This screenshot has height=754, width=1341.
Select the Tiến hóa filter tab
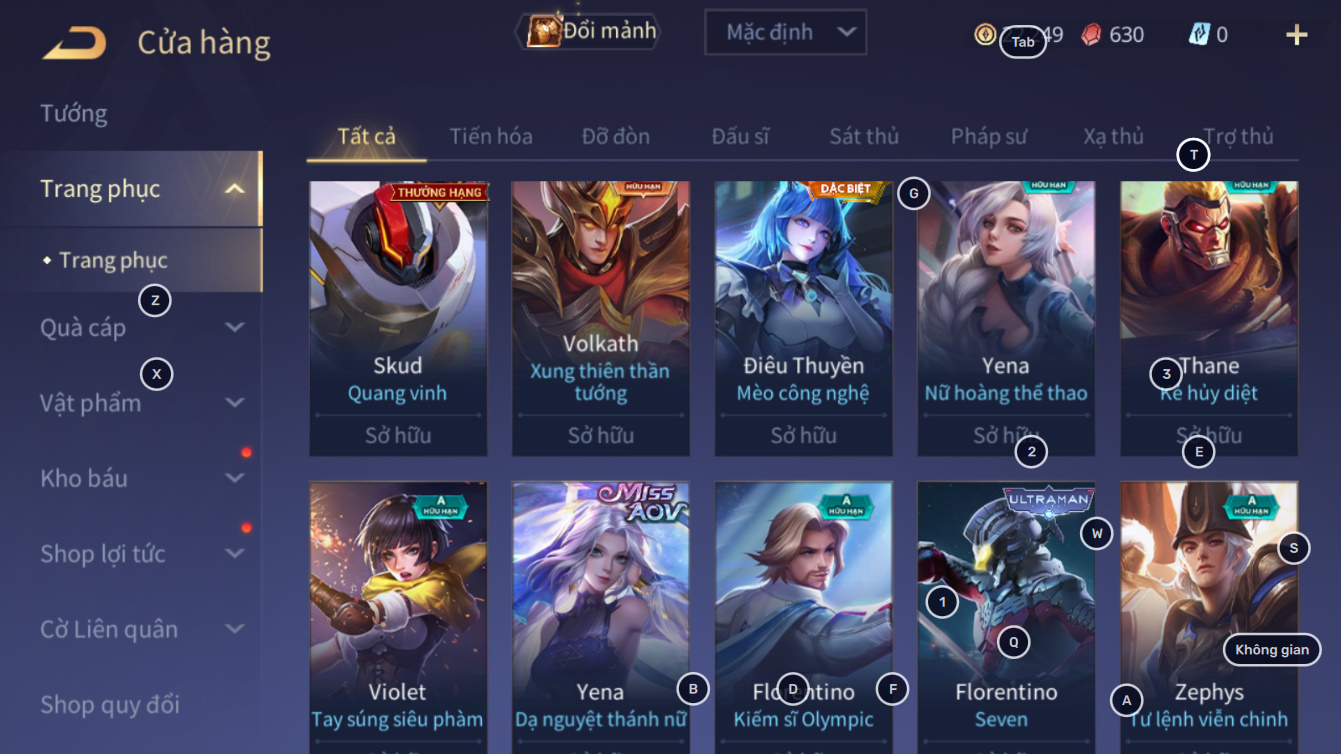pos(491,136)
